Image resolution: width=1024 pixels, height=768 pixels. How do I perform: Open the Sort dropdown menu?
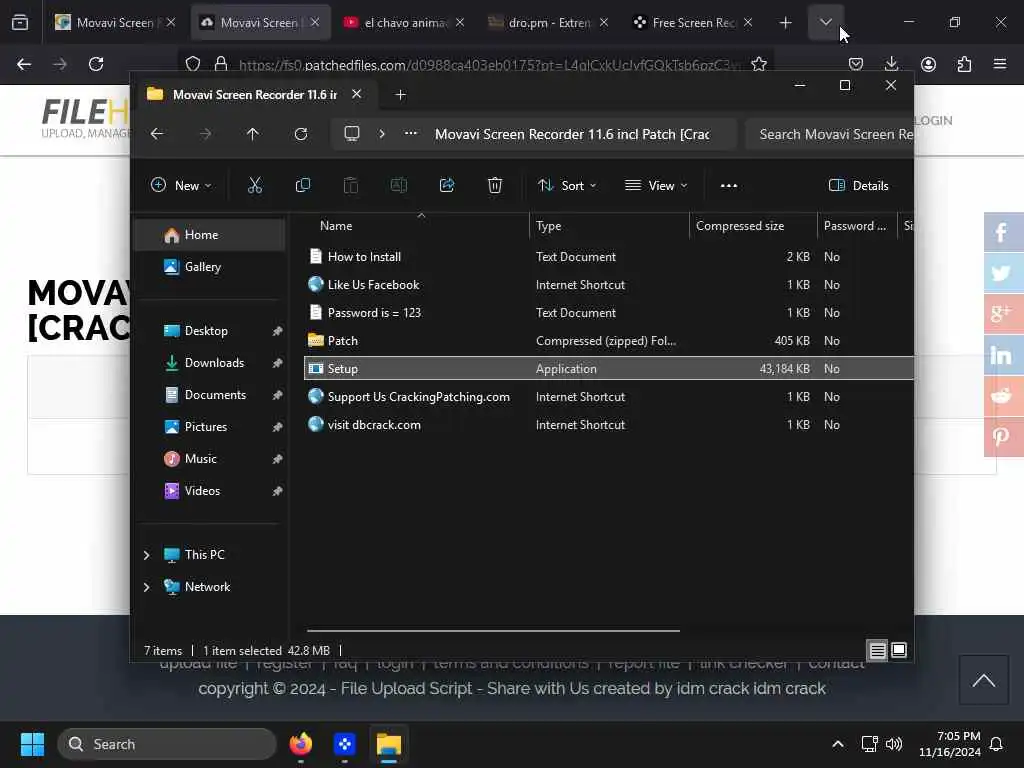(566, 185)
